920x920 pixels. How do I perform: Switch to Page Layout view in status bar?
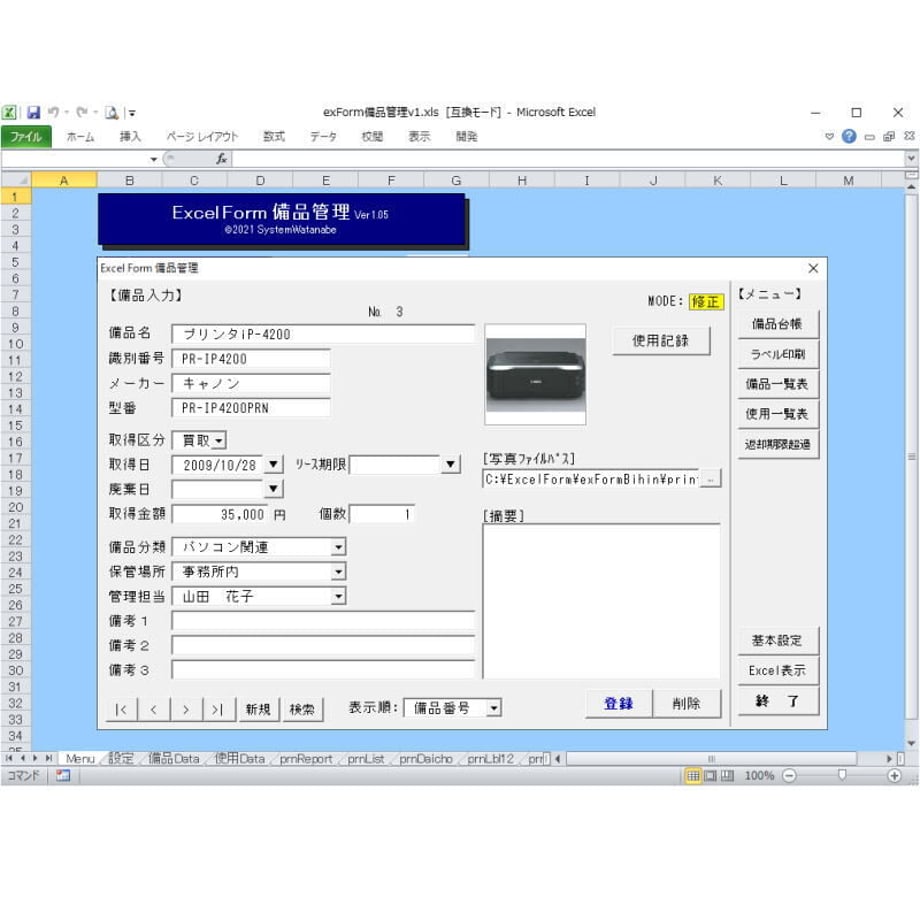pos(710,776)
